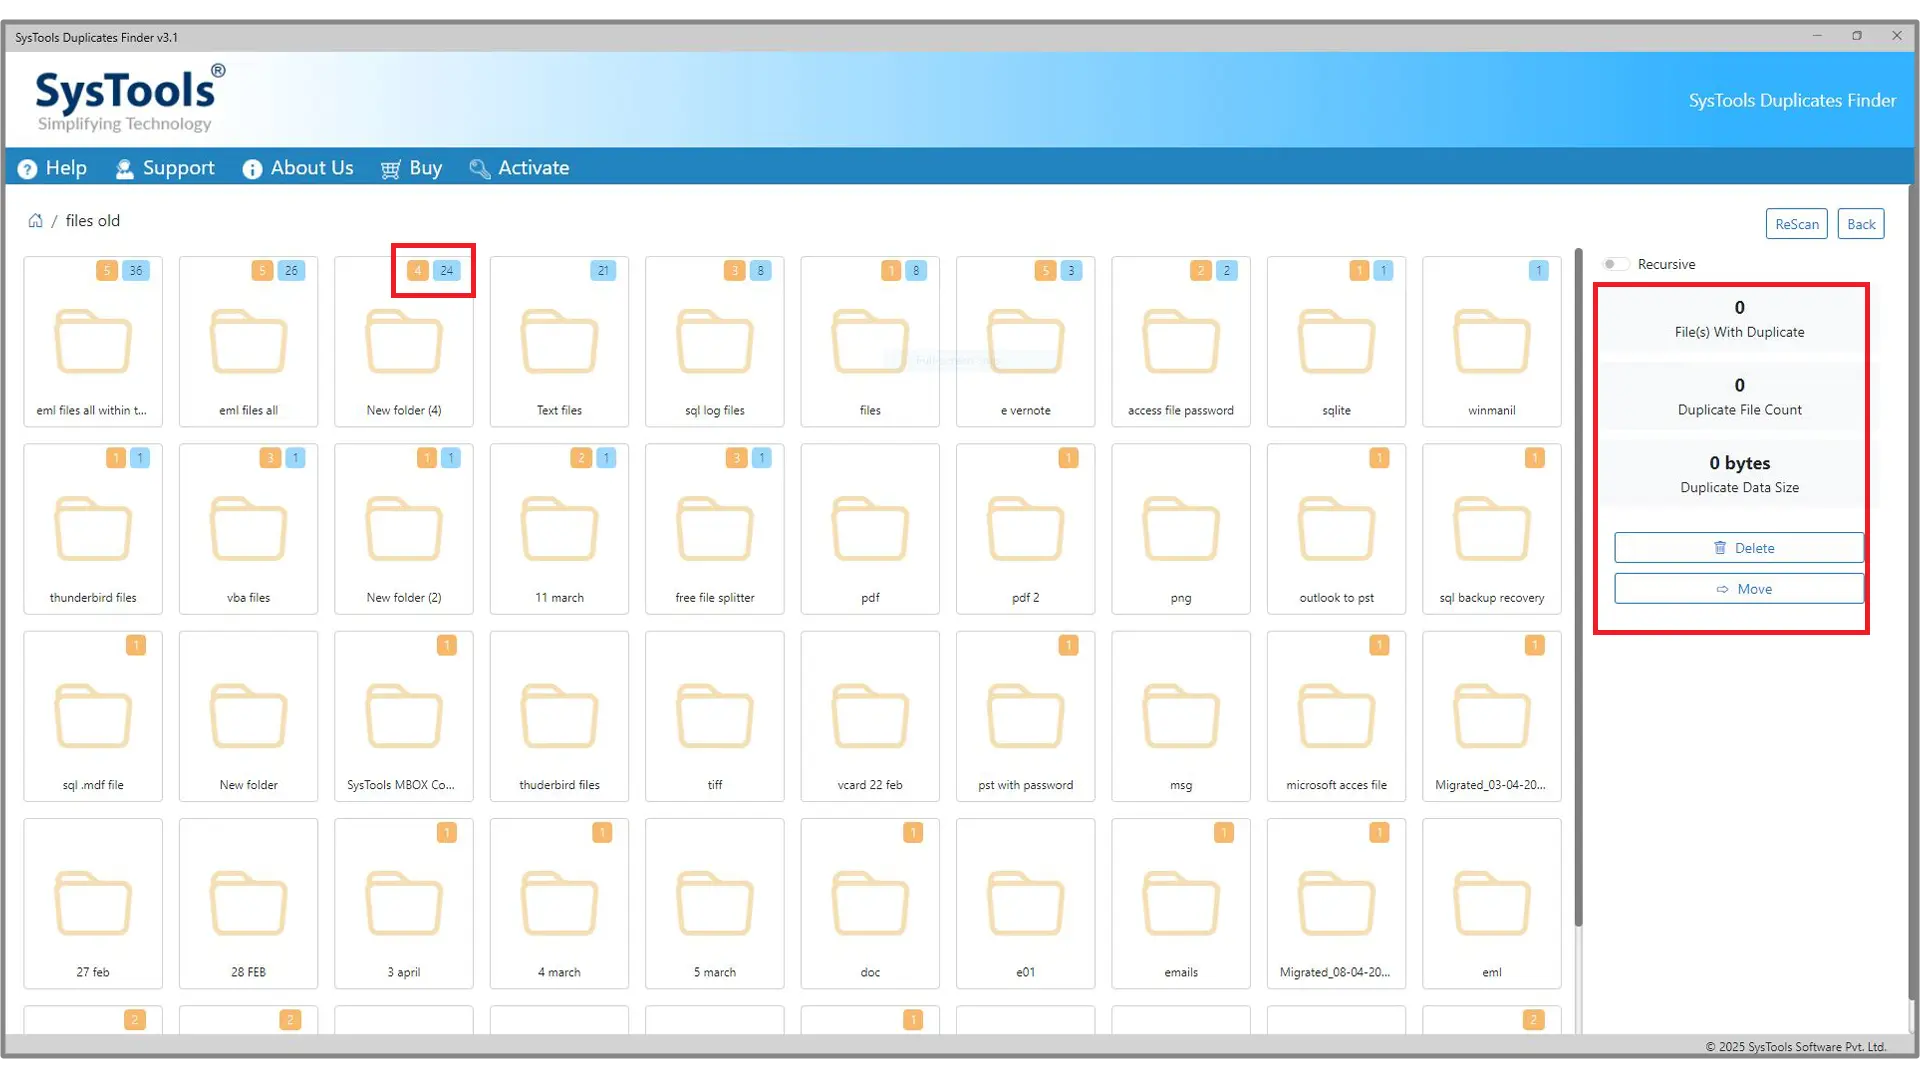Open the '11 march' folder

(x=559, y=529)
